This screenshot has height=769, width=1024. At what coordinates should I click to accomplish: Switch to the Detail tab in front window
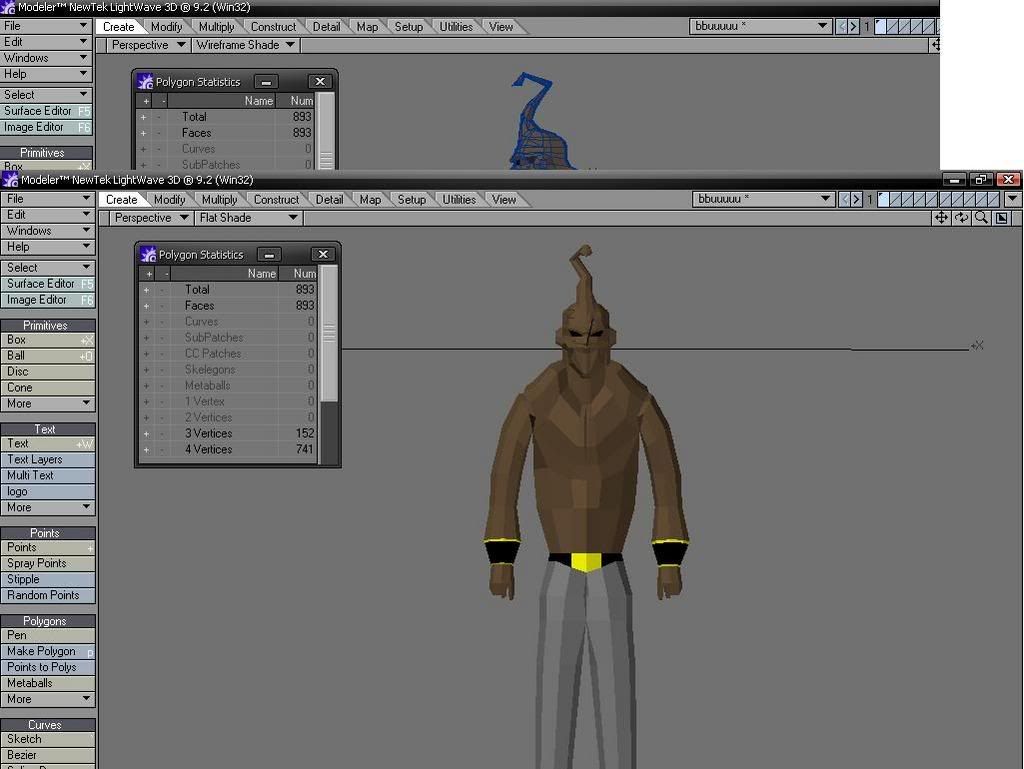329,200
